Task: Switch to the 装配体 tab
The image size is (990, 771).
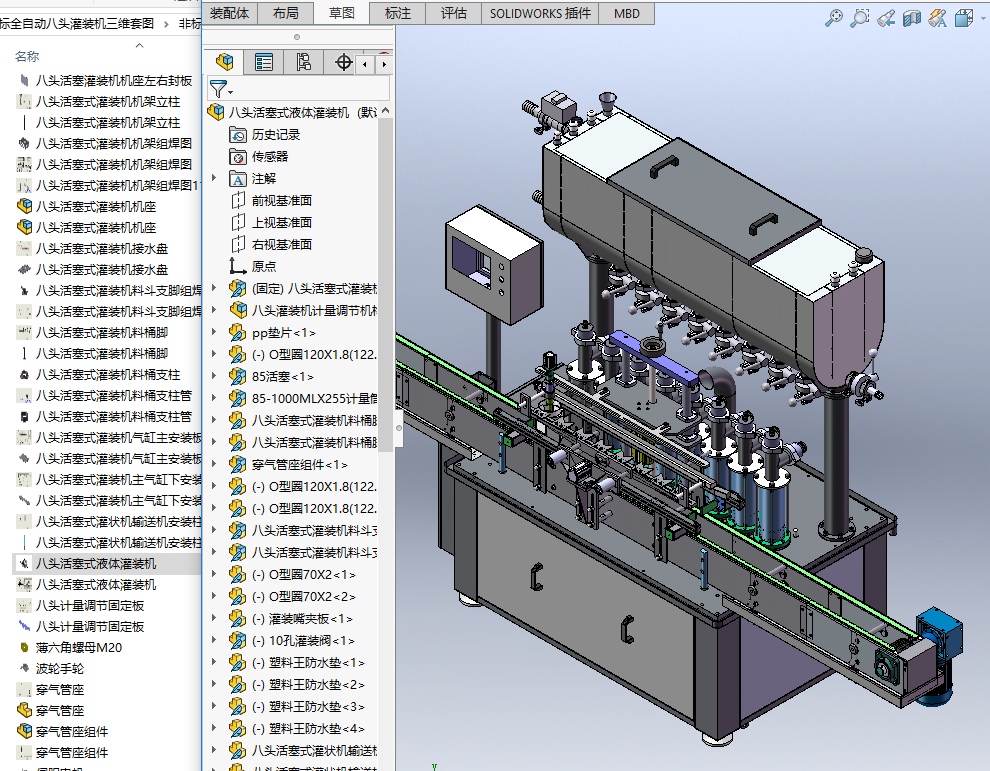Action: point(229,13)
